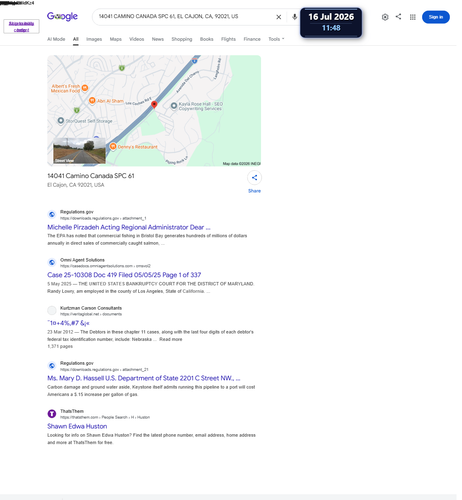Open the Street View thumbnail
The image size is (462, 500).
79,151
